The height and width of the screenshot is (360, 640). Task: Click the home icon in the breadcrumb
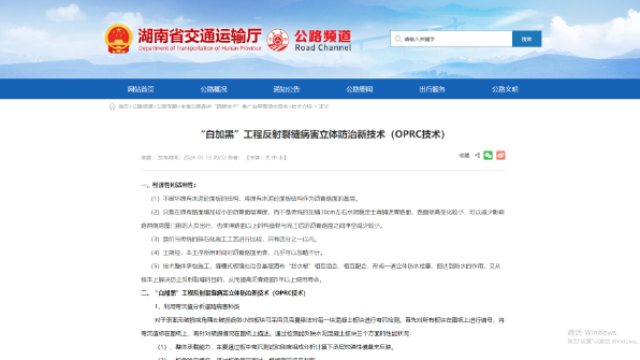coord(112,107)
